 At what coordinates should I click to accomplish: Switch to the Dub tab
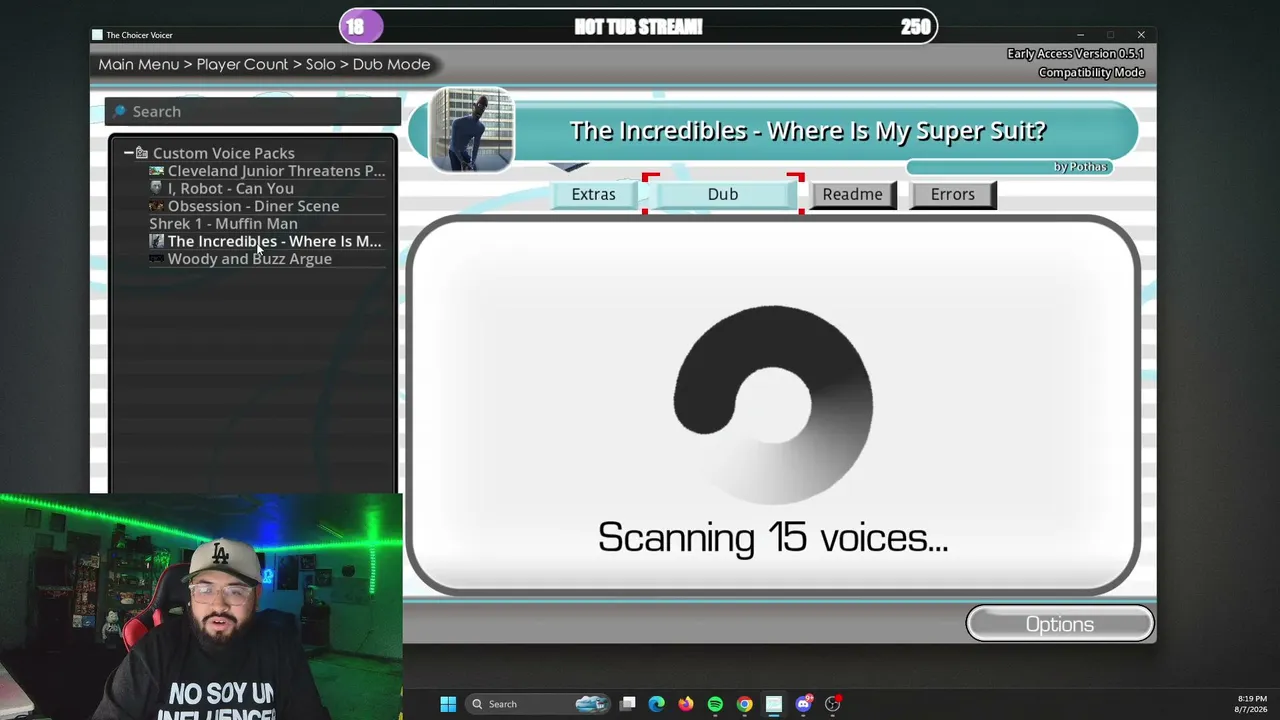coord(723,194)
